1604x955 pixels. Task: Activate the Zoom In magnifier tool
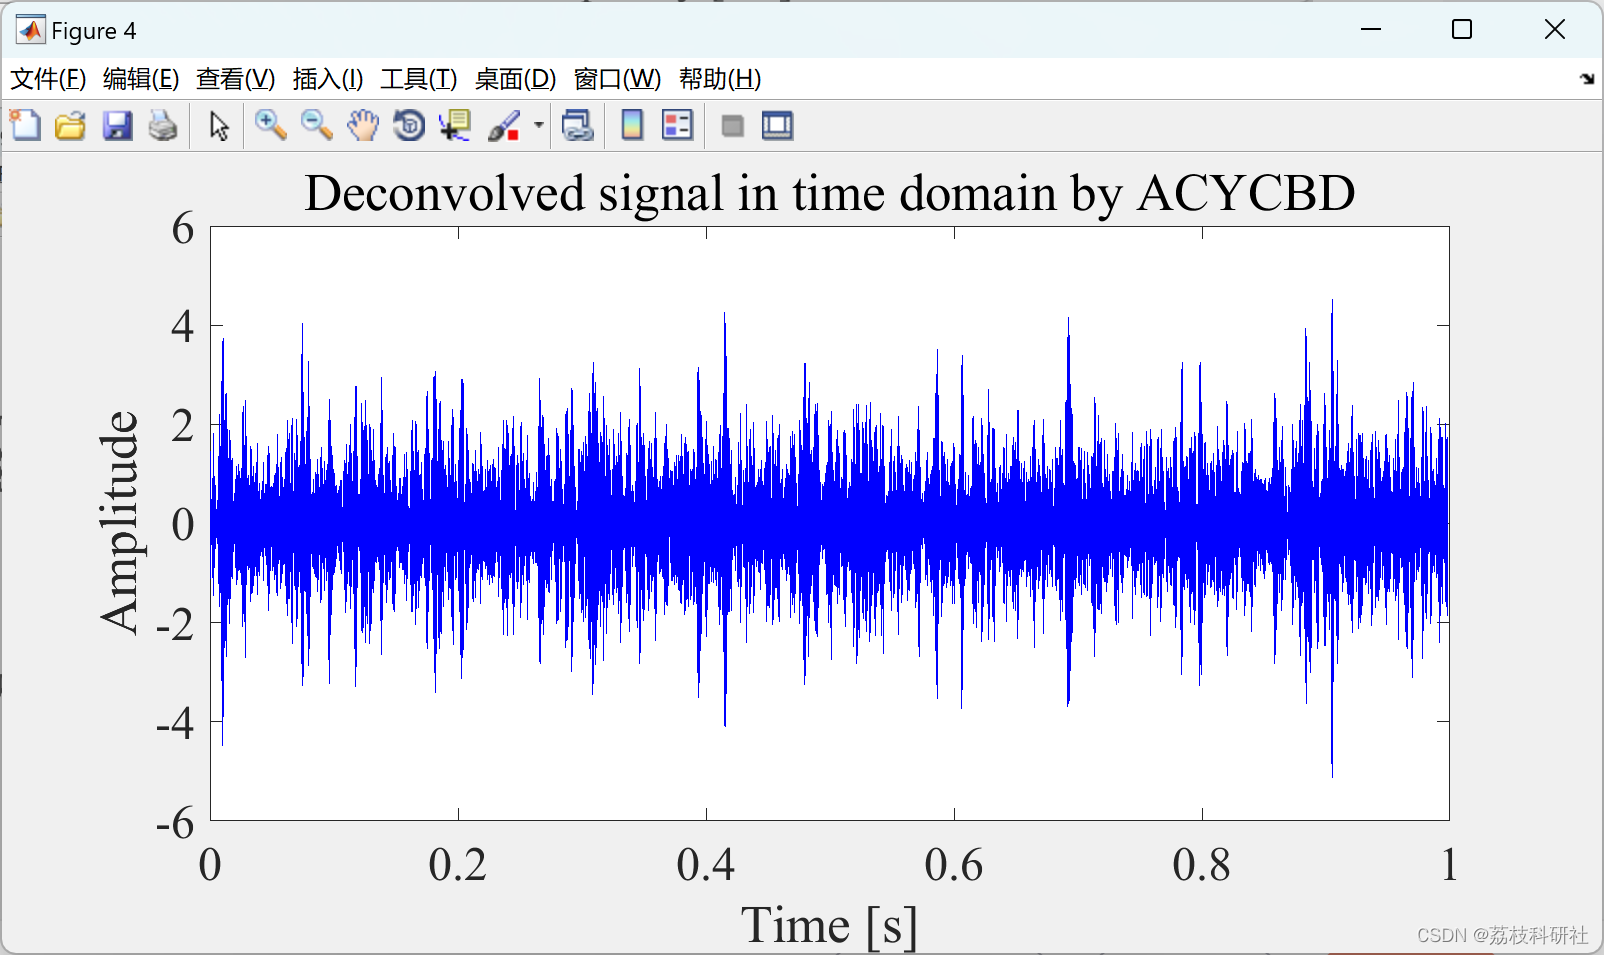(x=270, y=126)
